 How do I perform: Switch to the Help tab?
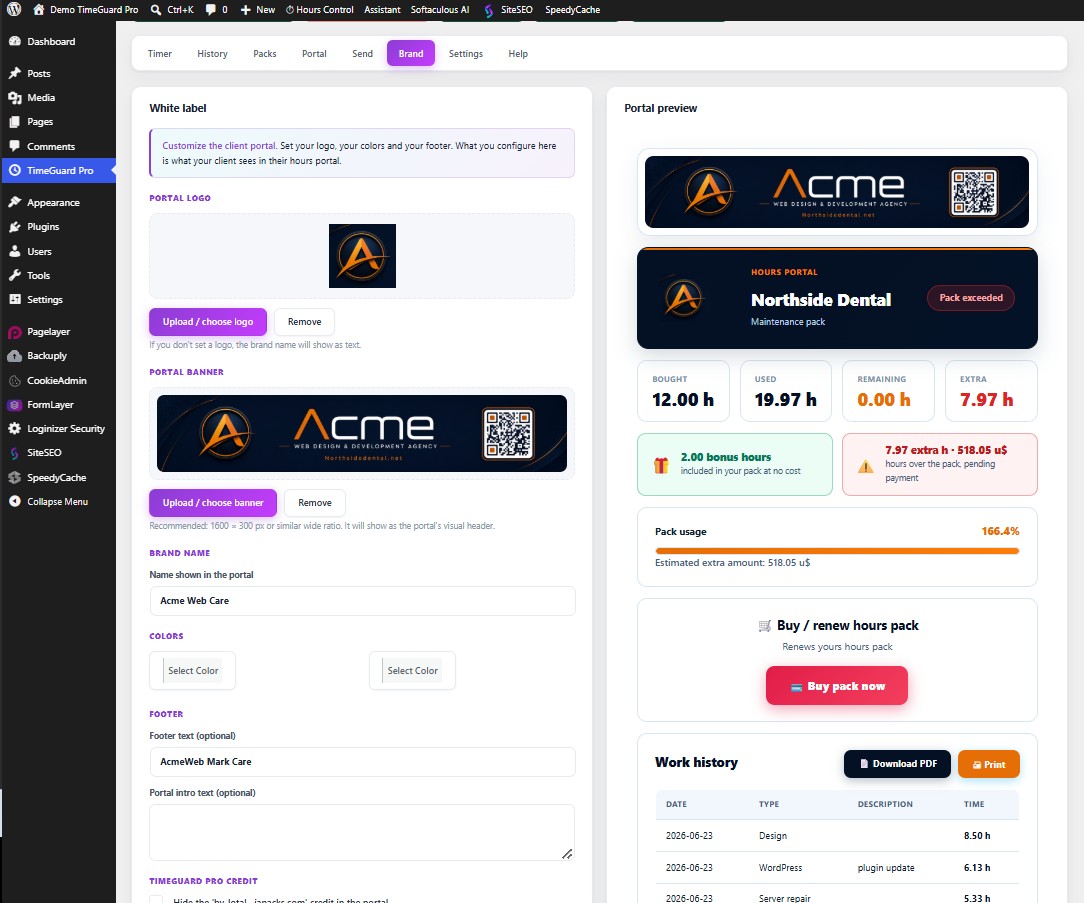[518, 53]
